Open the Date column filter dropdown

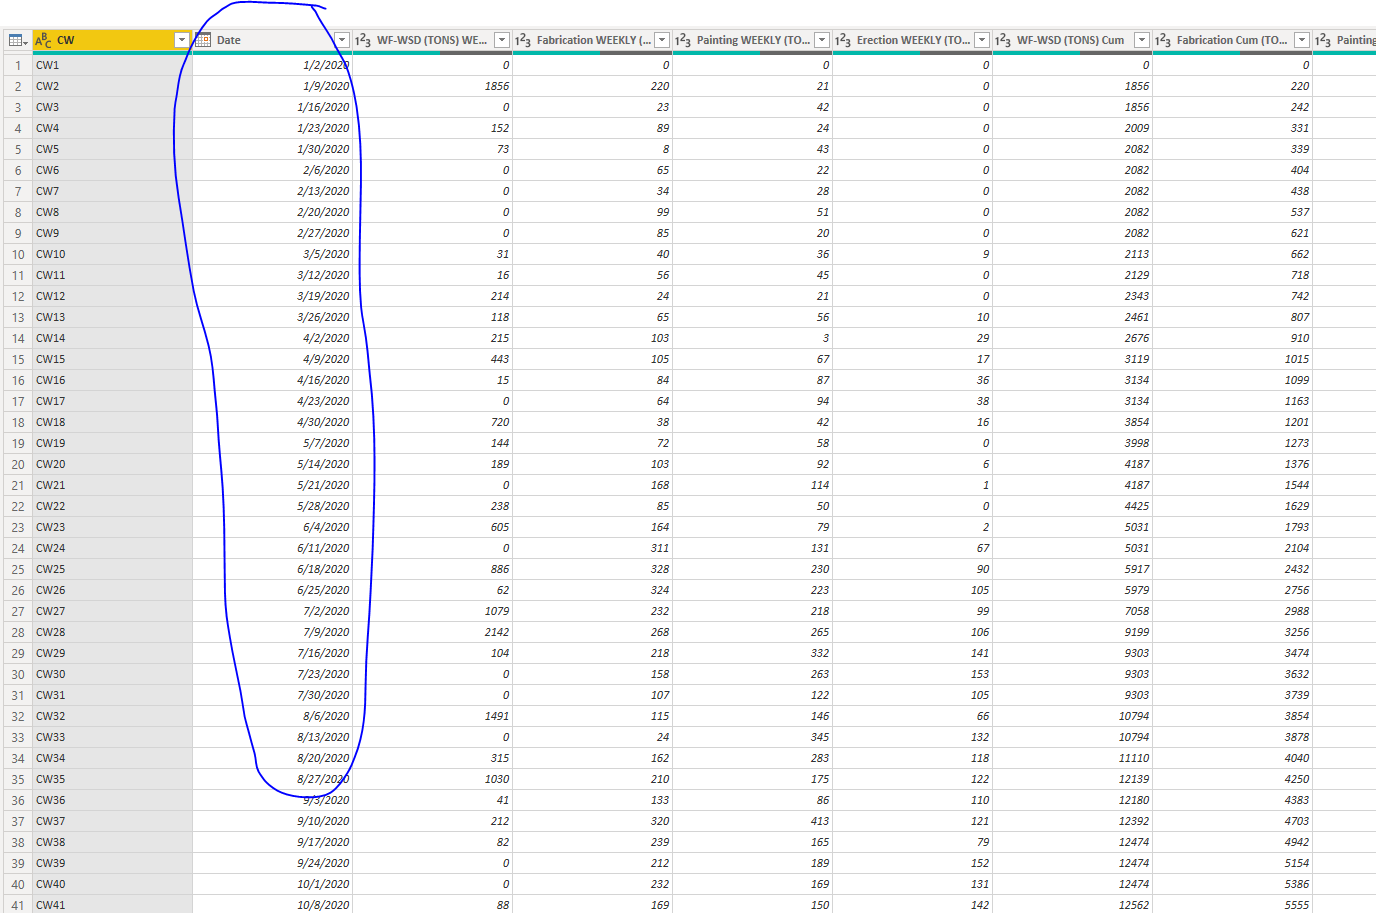(342, 40)
